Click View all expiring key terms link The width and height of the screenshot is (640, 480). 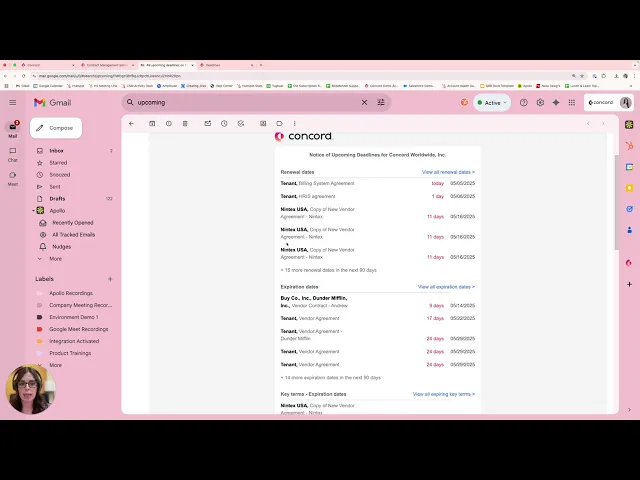point(444,394)
